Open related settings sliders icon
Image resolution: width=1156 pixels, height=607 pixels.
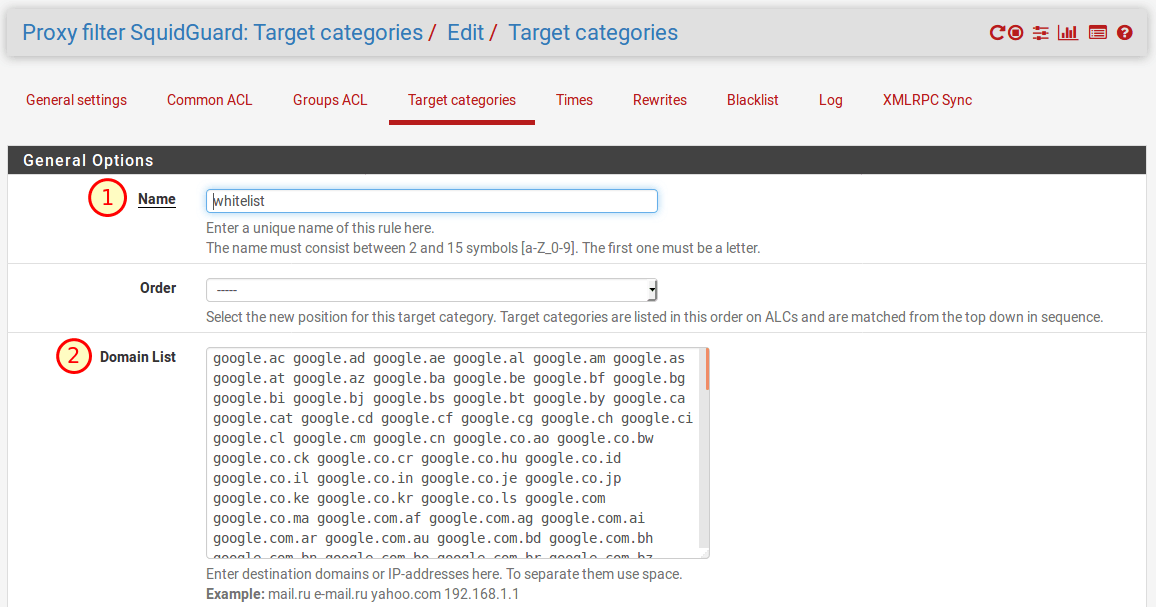tap(1041, 33)
